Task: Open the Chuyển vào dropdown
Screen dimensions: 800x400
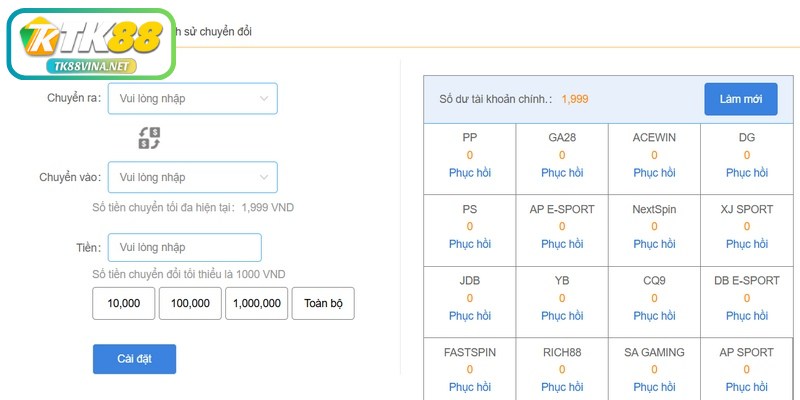Action: coord(192,177)
